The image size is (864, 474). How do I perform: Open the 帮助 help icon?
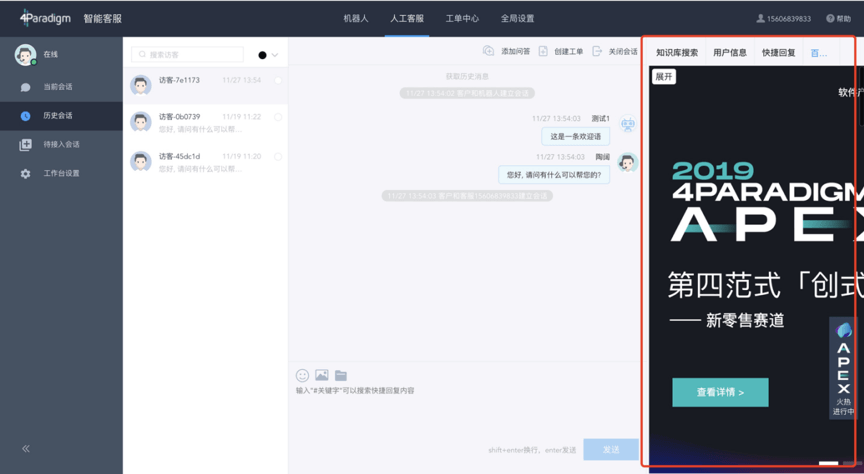(830, 19)
